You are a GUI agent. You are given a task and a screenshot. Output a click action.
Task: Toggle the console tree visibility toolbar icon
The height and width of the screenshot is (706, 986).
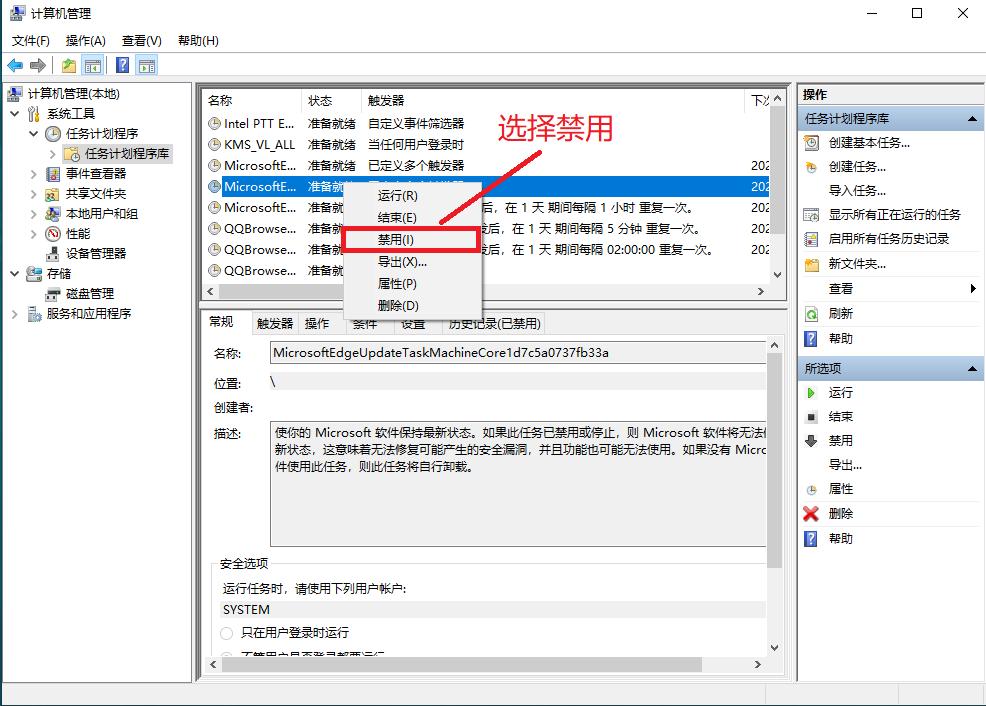pos(91,64)
